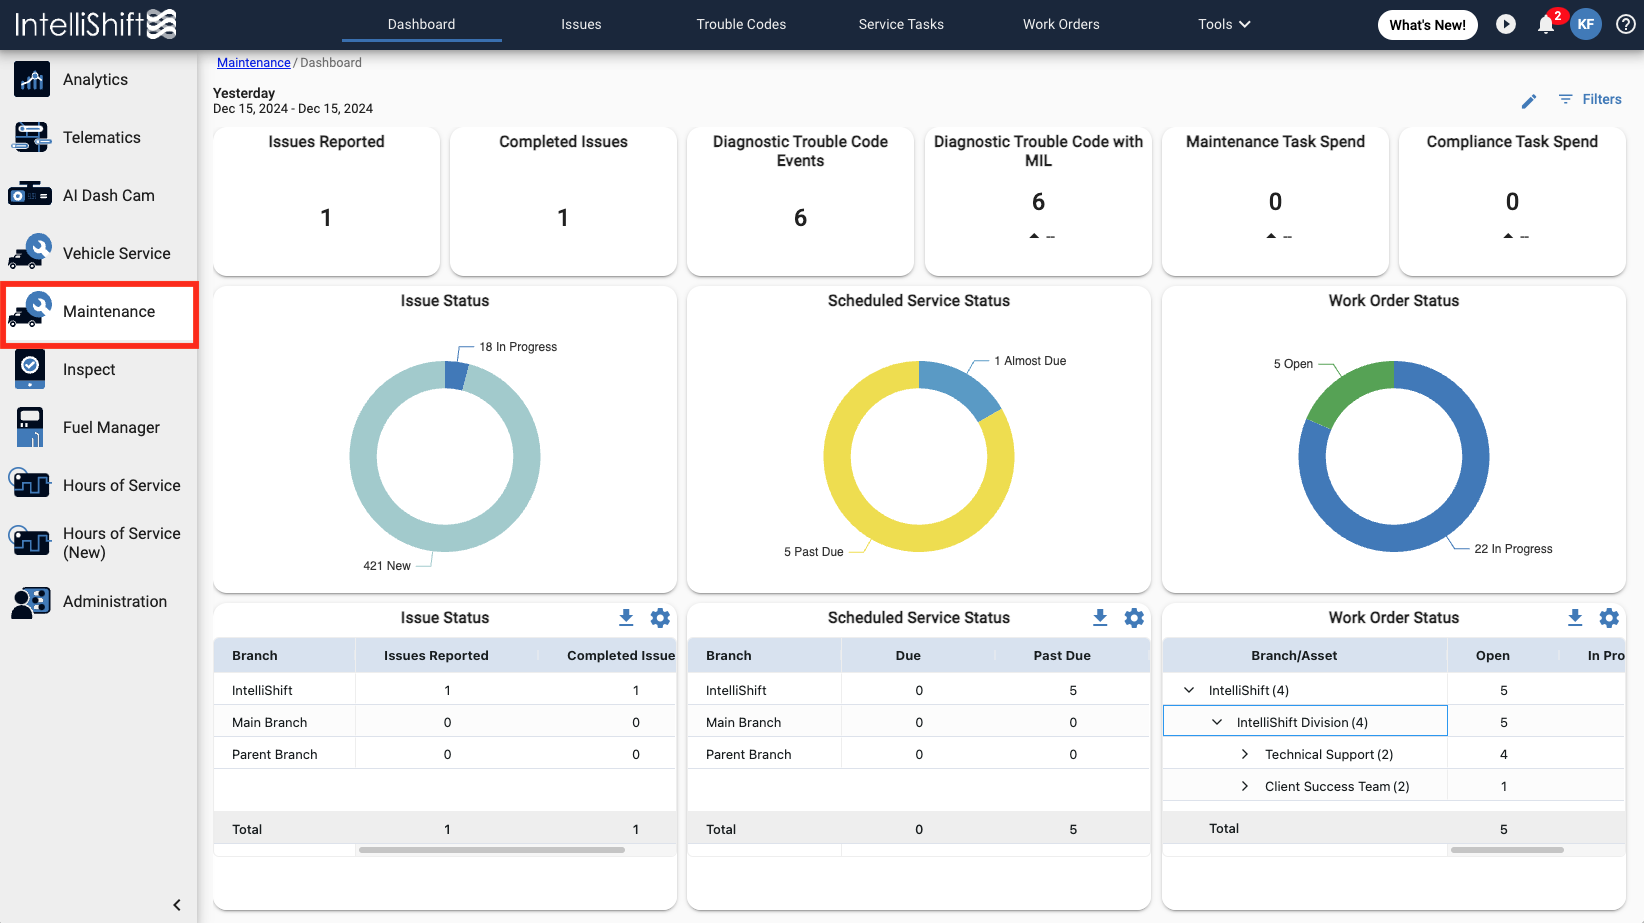Screen dimensions: 1644x923
Task: Open Scheduled Service Status settings gear
Action: coord(1134,618)
